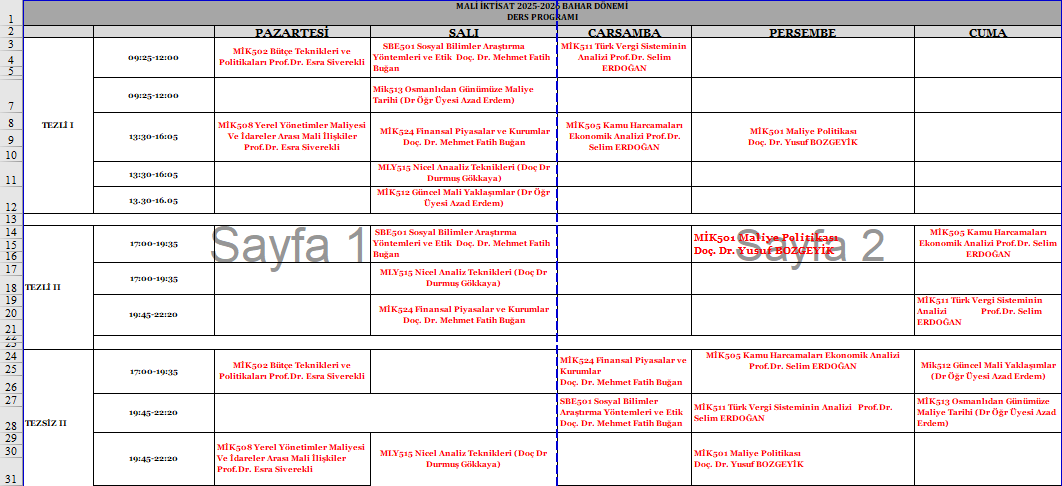Select the MLY515 Nicel Anaaliz Teknikleri cell

(x=462, y=173)
